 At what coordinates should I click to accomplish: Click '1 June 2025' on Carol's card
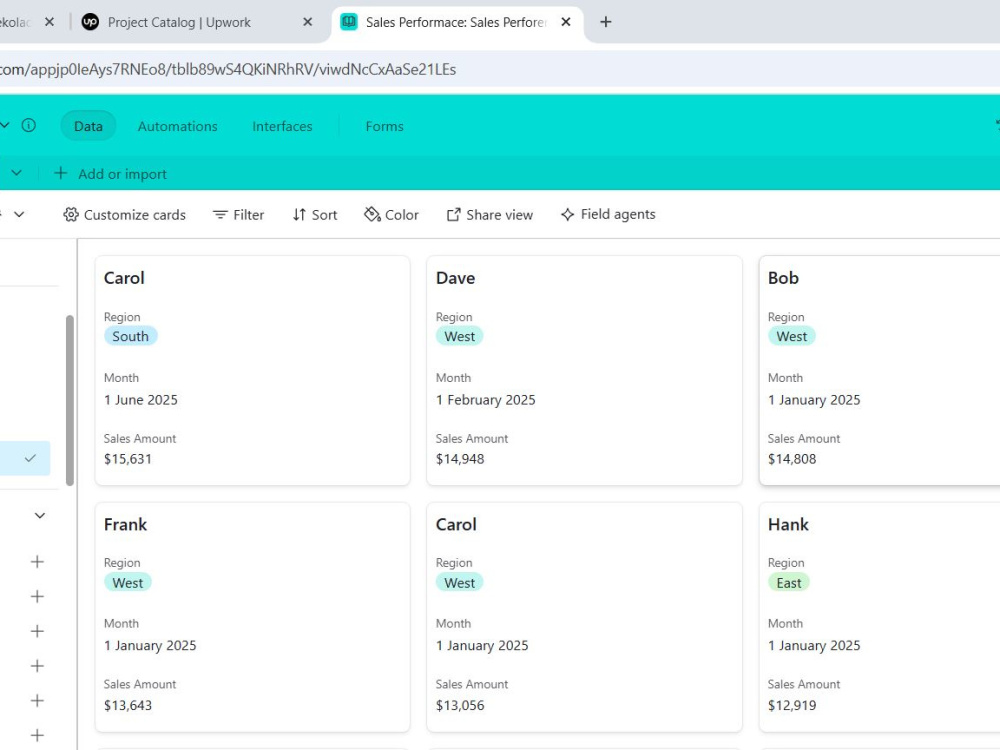point(141,400)
